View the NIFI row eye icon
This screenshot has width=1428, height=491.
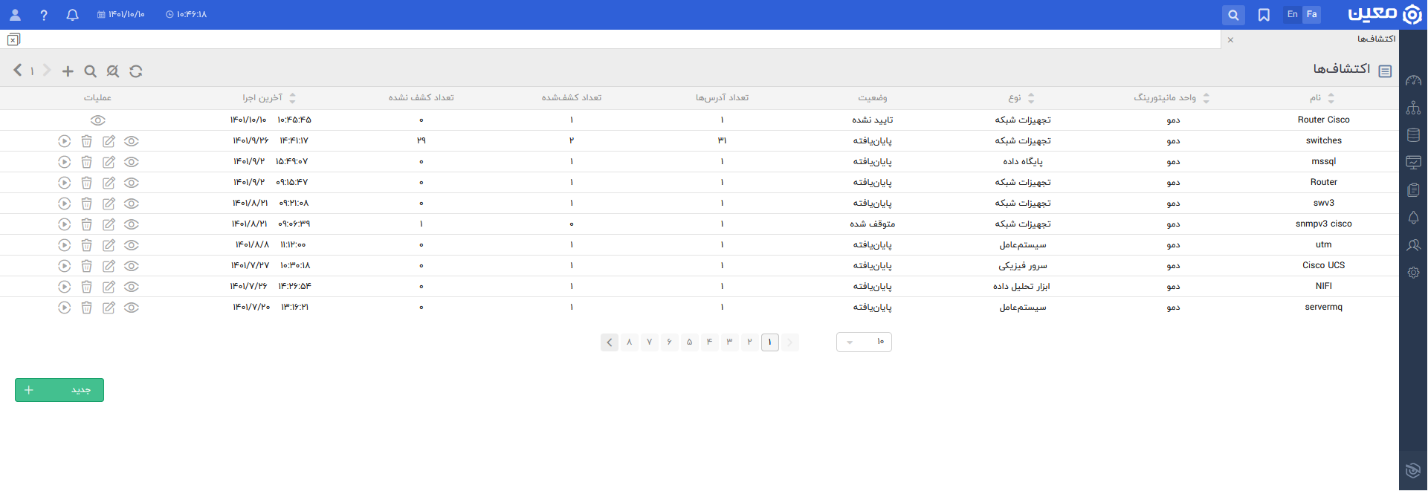click(x=131, y=287)
